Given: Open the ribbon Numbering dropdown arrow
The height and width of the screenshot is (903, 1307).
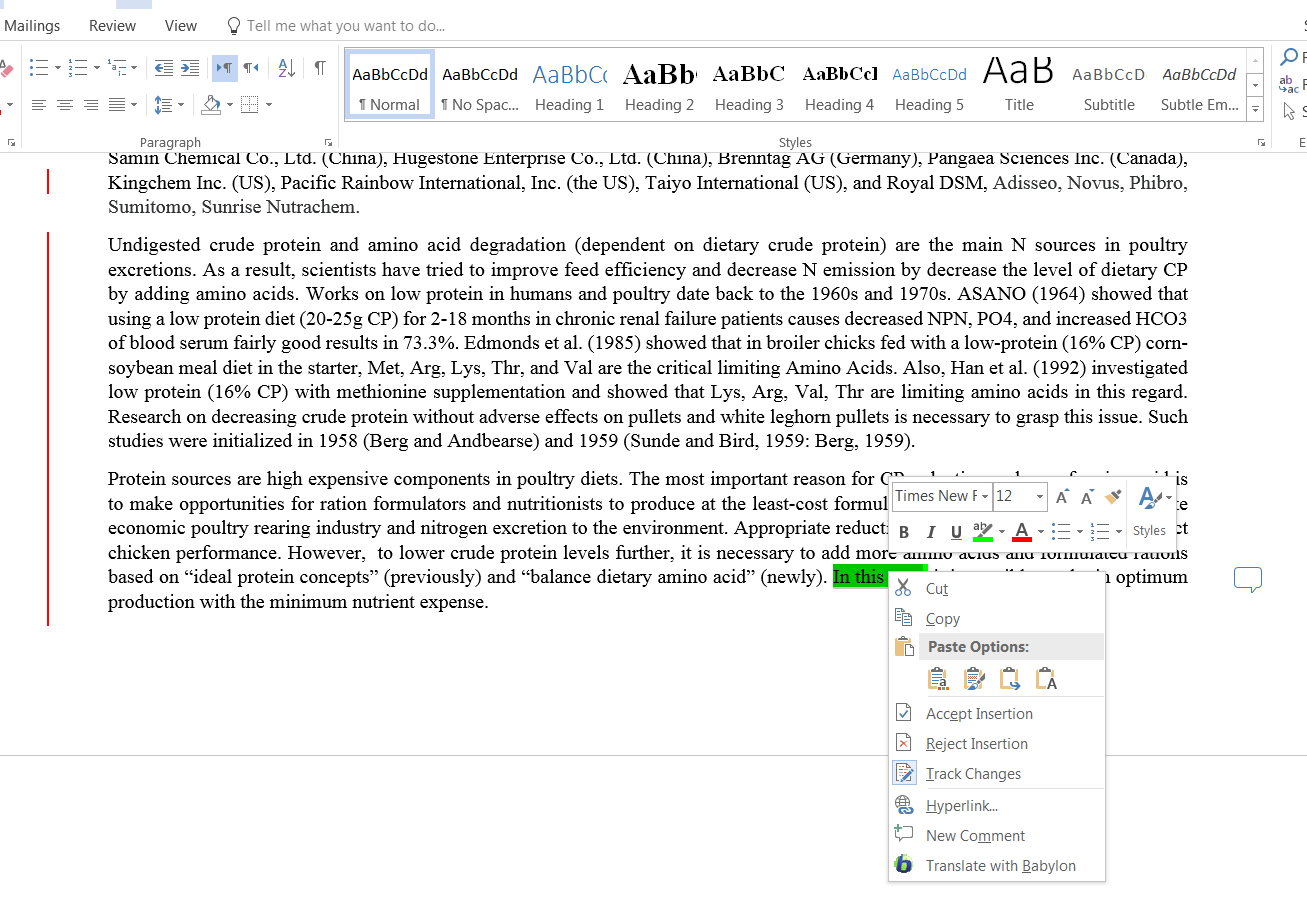Looking at the screenshot, I should 96,68.
